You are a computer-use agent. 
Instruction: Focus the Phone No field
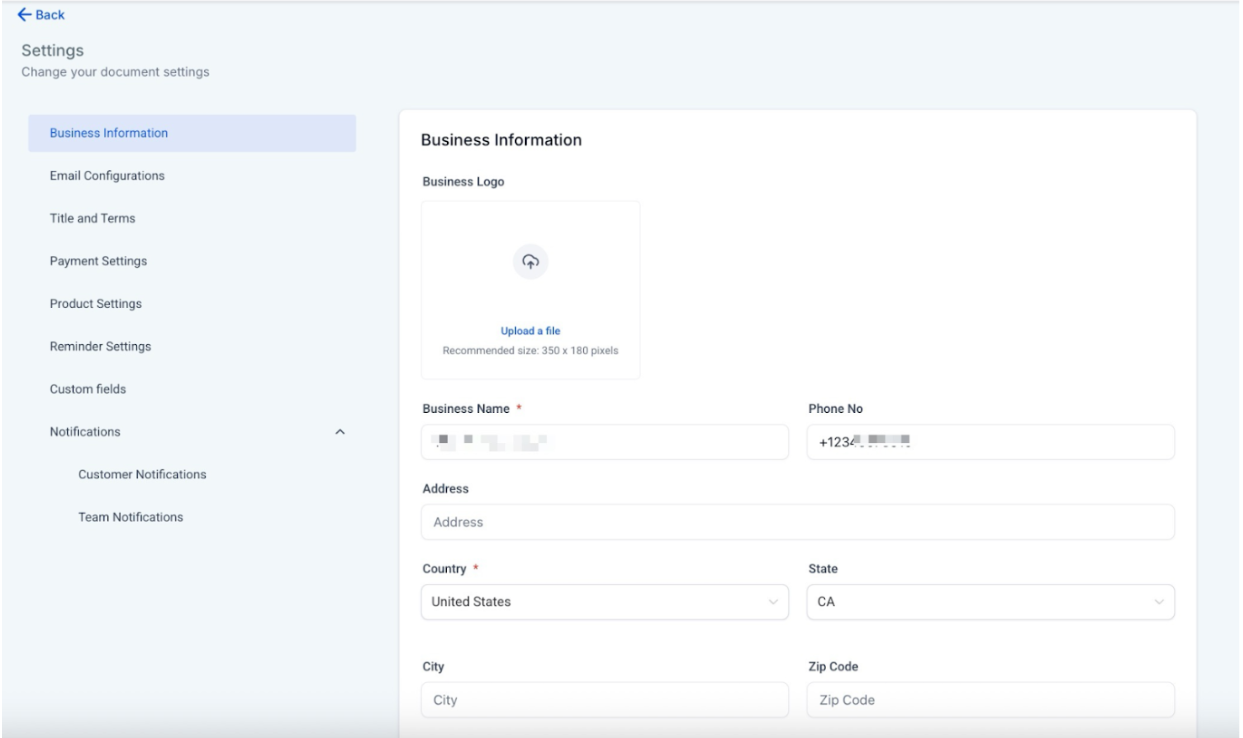[989, 442]
